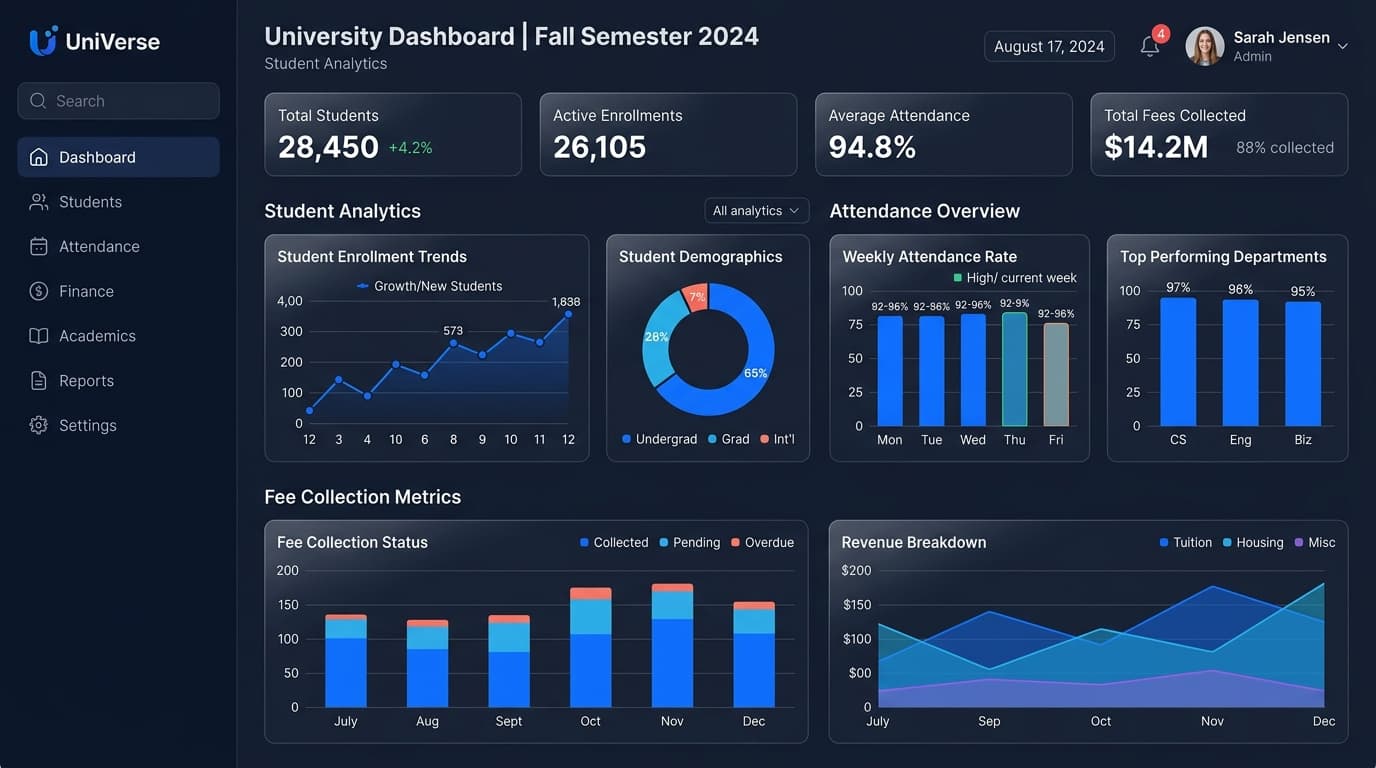The width and height of the screenshot is (1376, 768).
Task: Toggle Undergrad legend in Student Demographics
Action: (659, 439)
